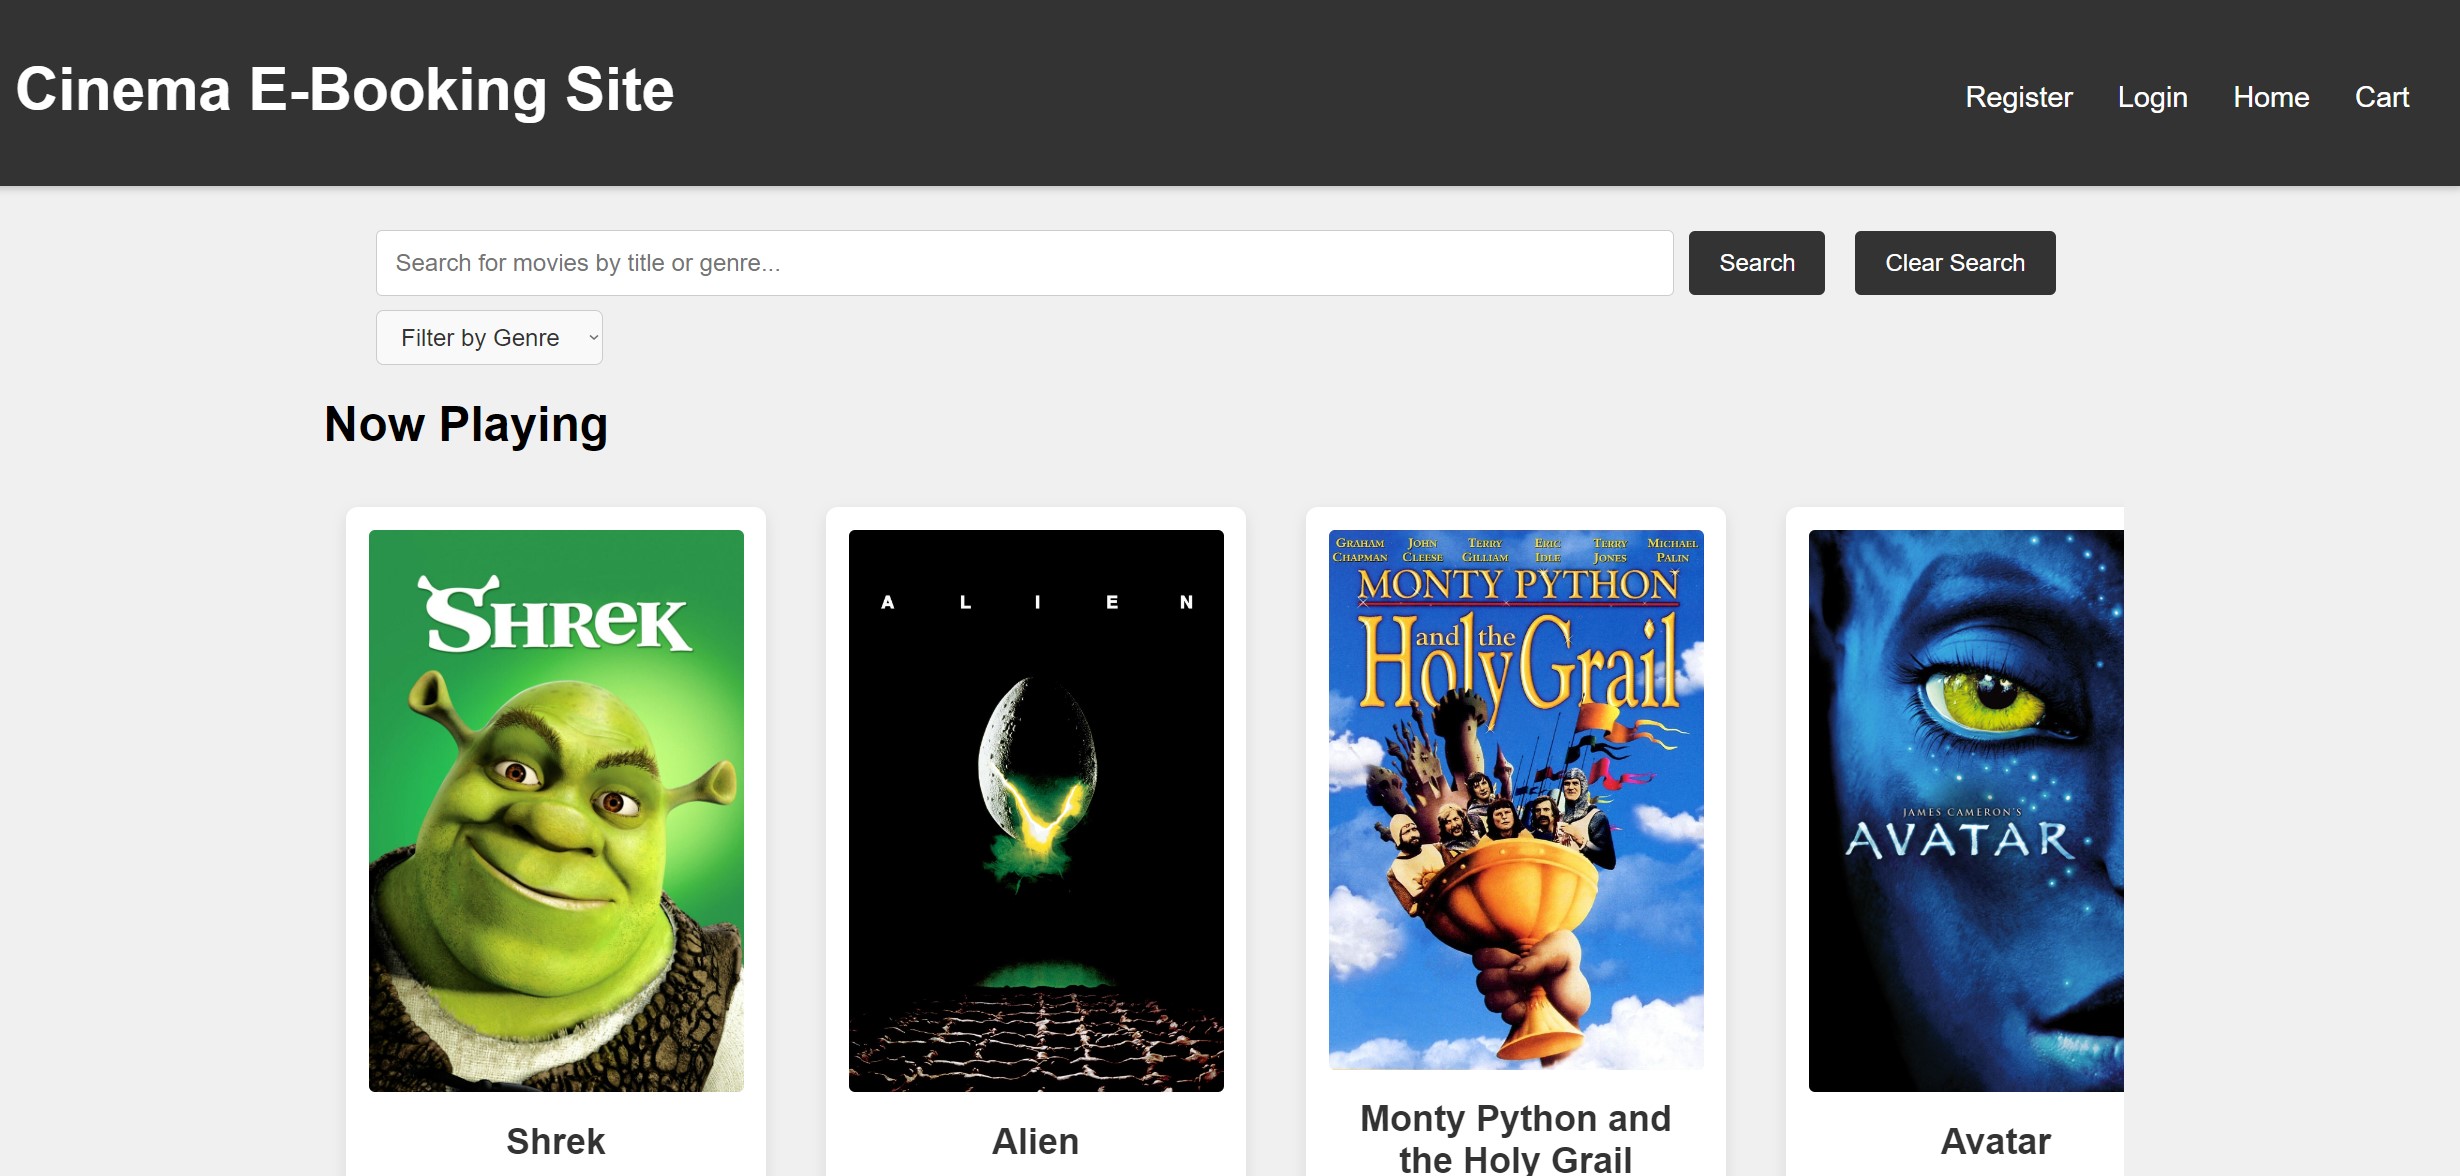2460x1176 pixels.
Task: Open the Cart from the navigation bar
Action: coord(2382,96)
